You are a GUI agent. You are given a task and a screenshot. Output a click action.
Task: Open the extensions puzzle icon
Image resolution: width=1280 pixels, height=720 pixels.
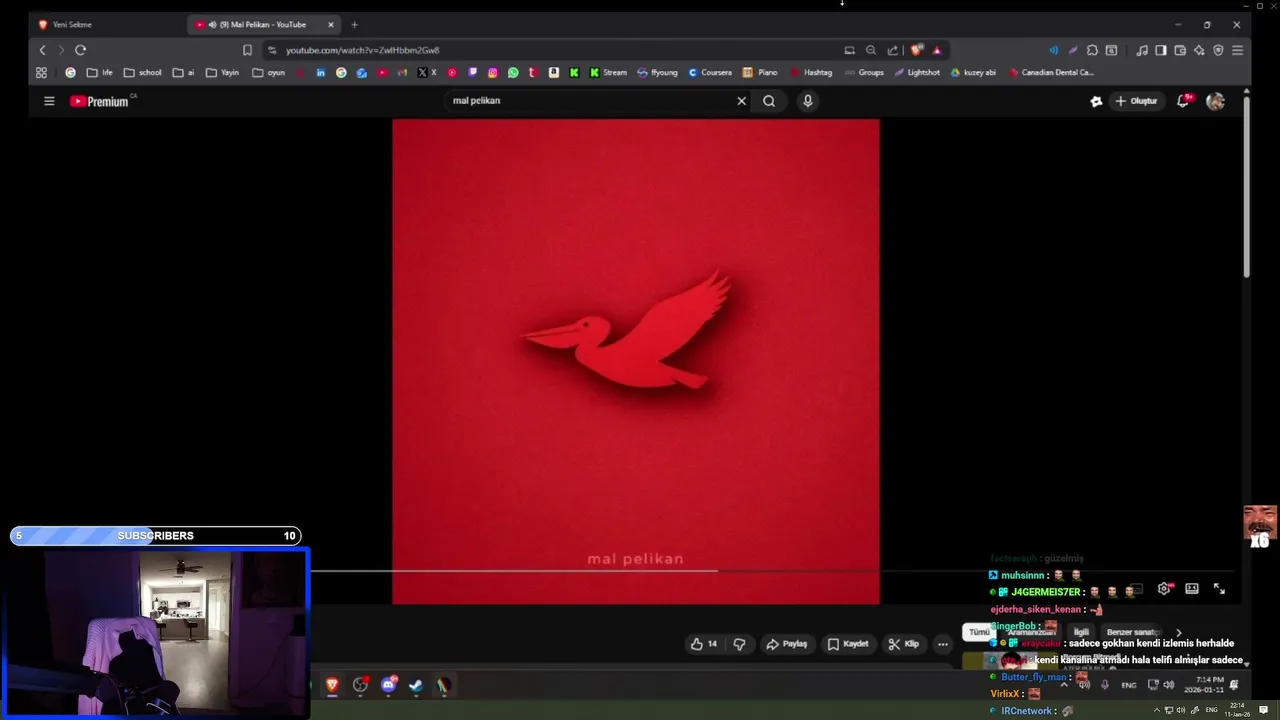point(1092,50)
